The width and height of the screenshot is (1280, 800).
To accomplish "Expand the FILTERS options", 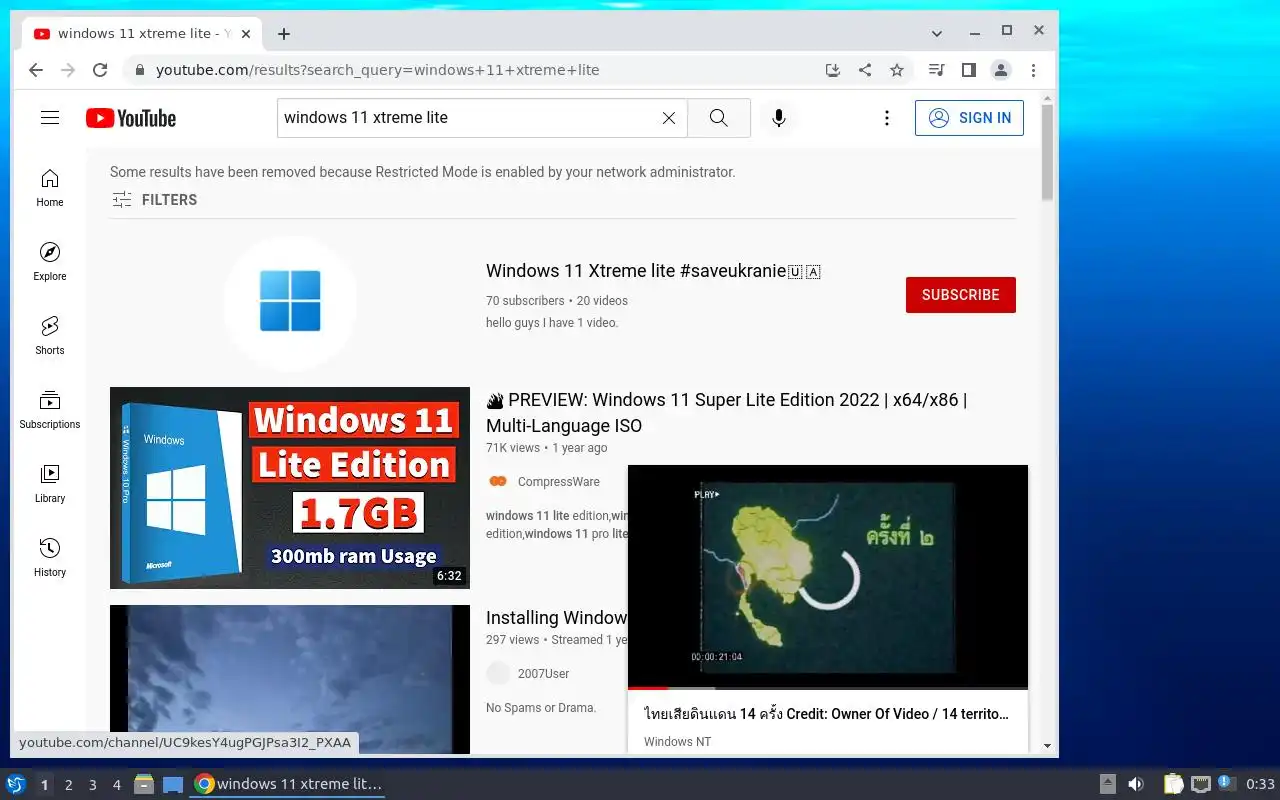I will click(154, 200).
